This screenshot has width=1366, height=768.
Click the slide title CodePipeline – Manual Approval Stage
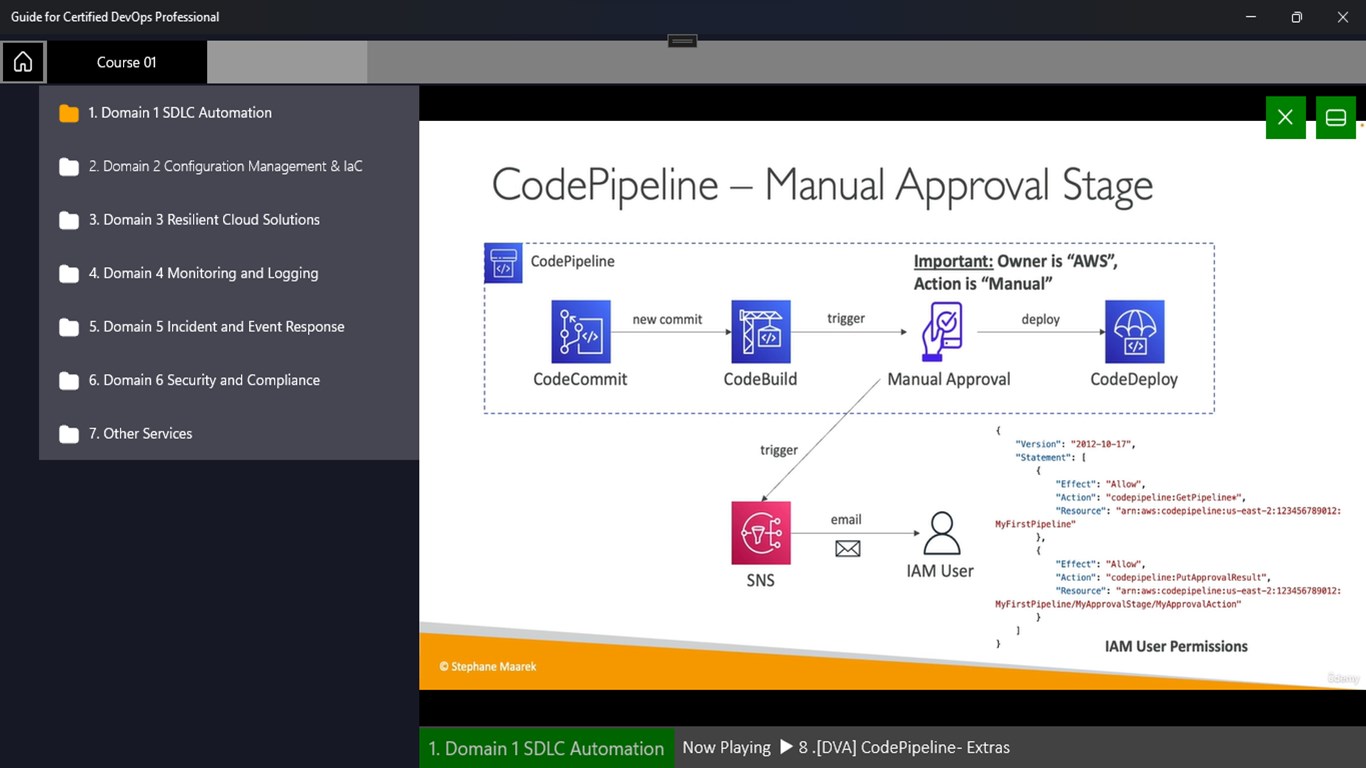tap(822, 186)
